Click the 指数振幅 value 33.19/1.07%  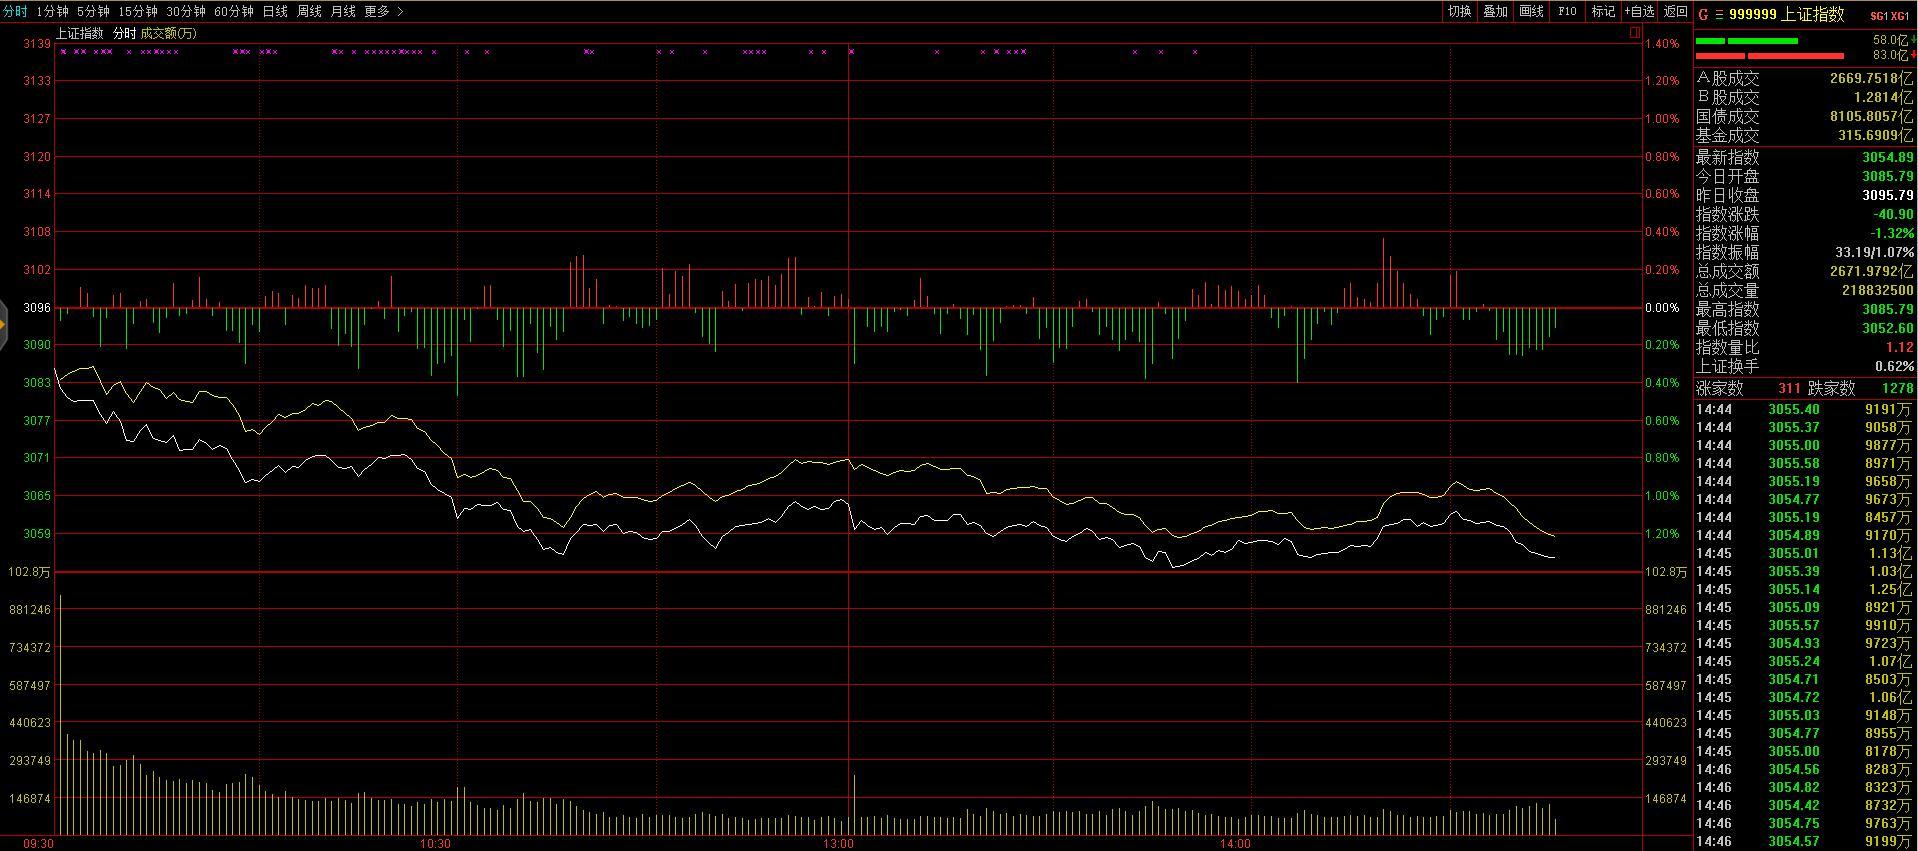point(1874,252)
